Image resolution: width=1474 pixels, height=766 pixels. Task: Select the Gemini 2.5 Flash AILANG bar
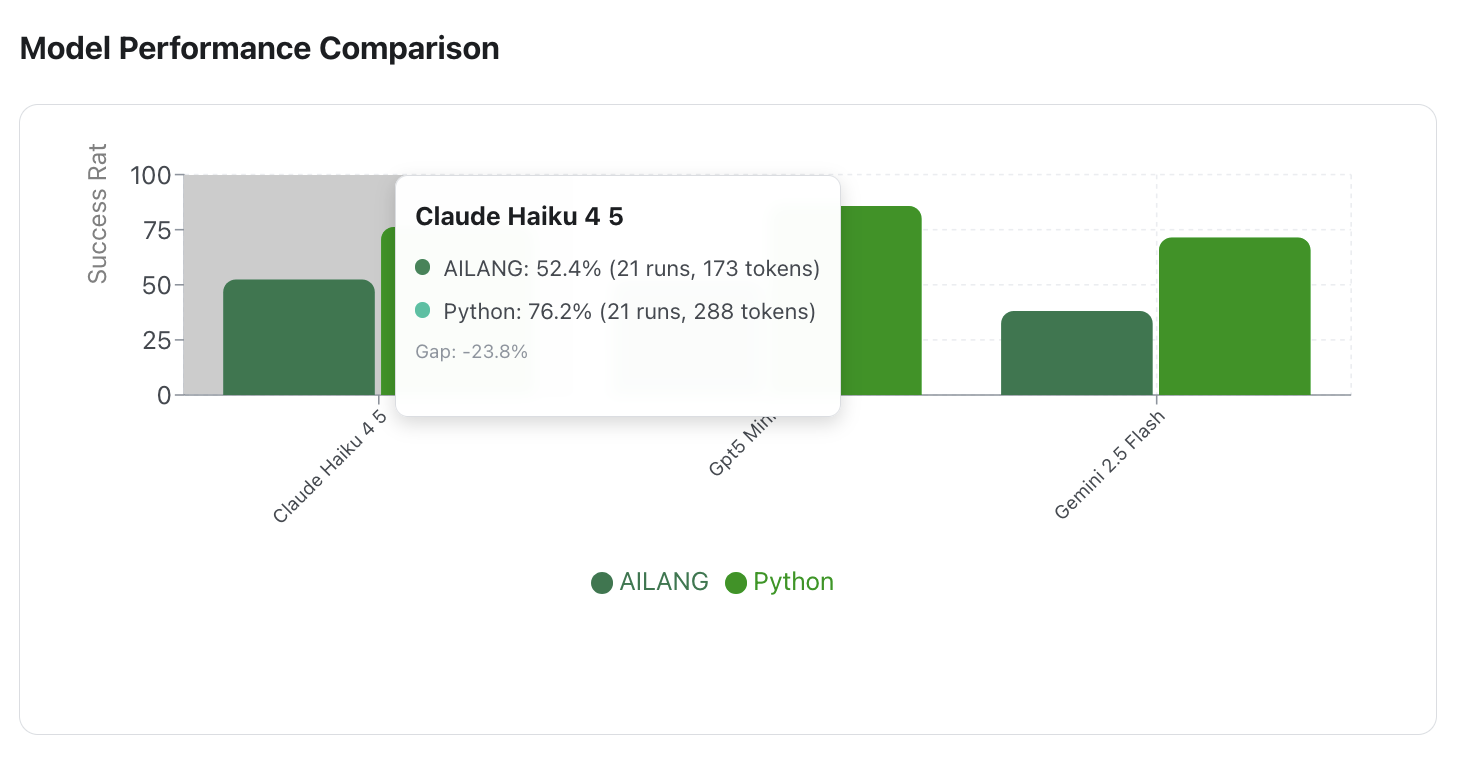click(x=1076, y=354)
